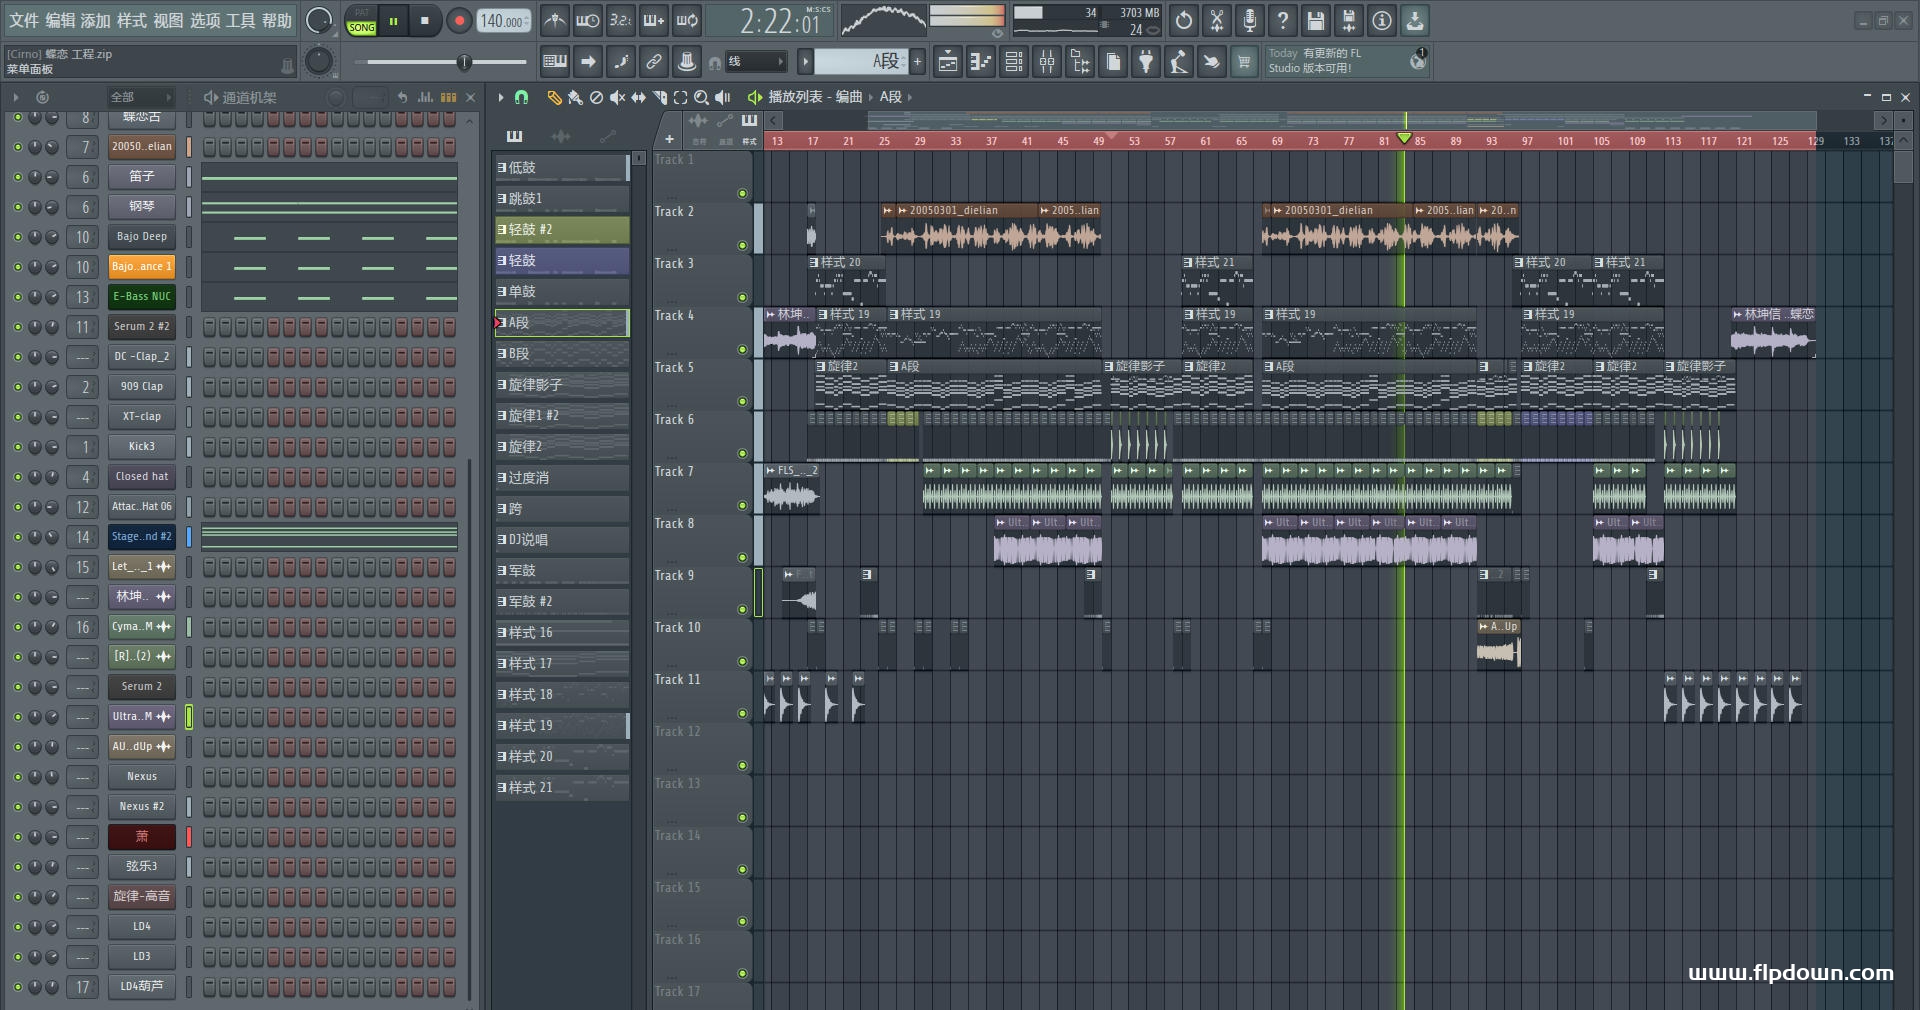1920x1010 pixels.
Task: Select the 旋律影子 pattern in picker
Action: tap(562, 385)
